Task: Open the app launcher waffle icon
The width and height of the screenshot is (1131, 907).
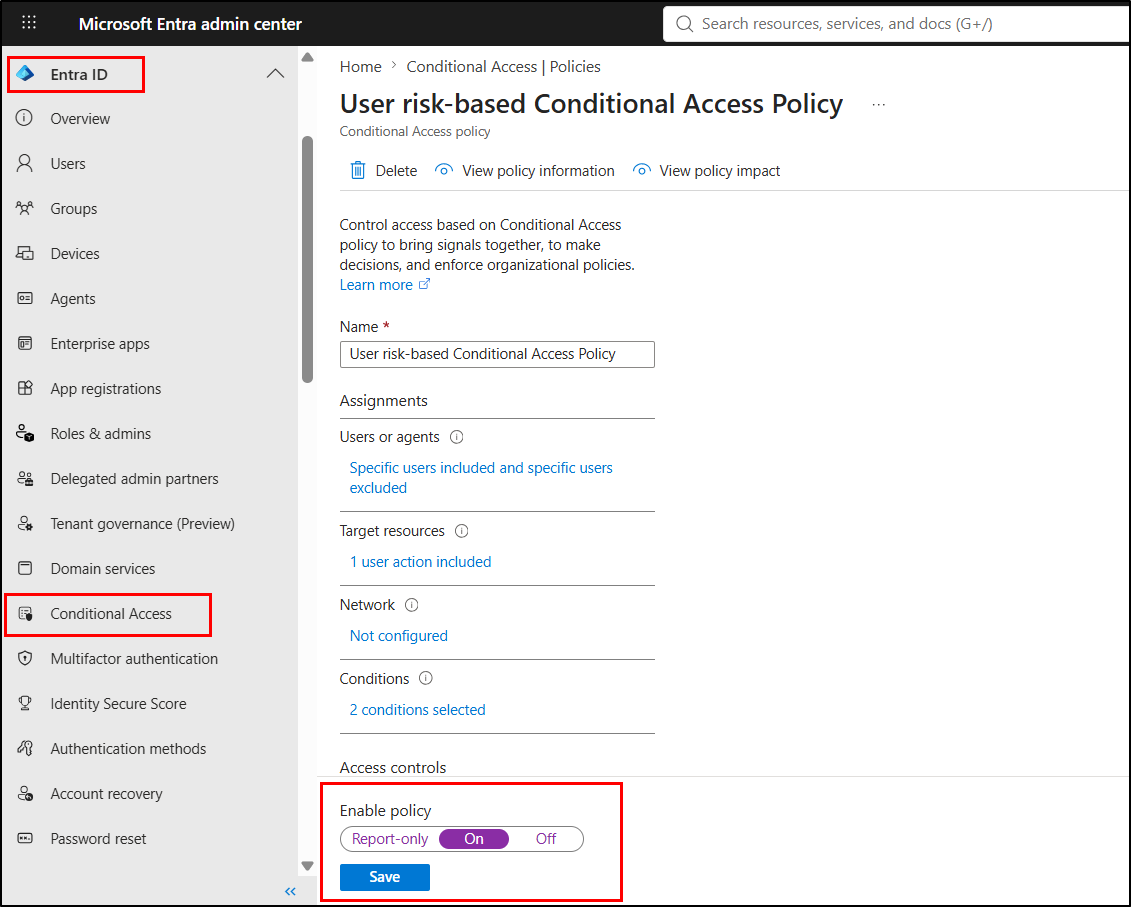Action: coord(29,22)
